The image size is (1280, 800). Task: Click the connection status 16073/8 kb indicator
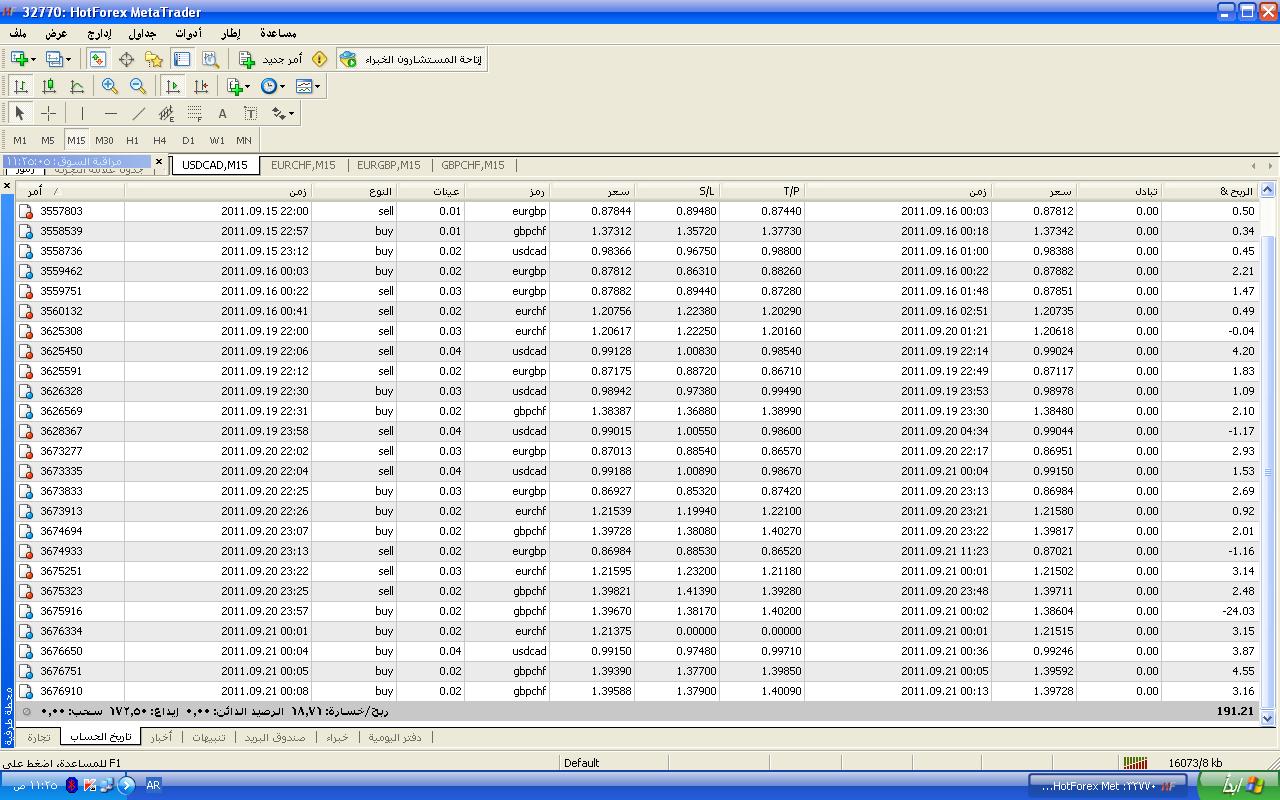tap(1172, 762)
